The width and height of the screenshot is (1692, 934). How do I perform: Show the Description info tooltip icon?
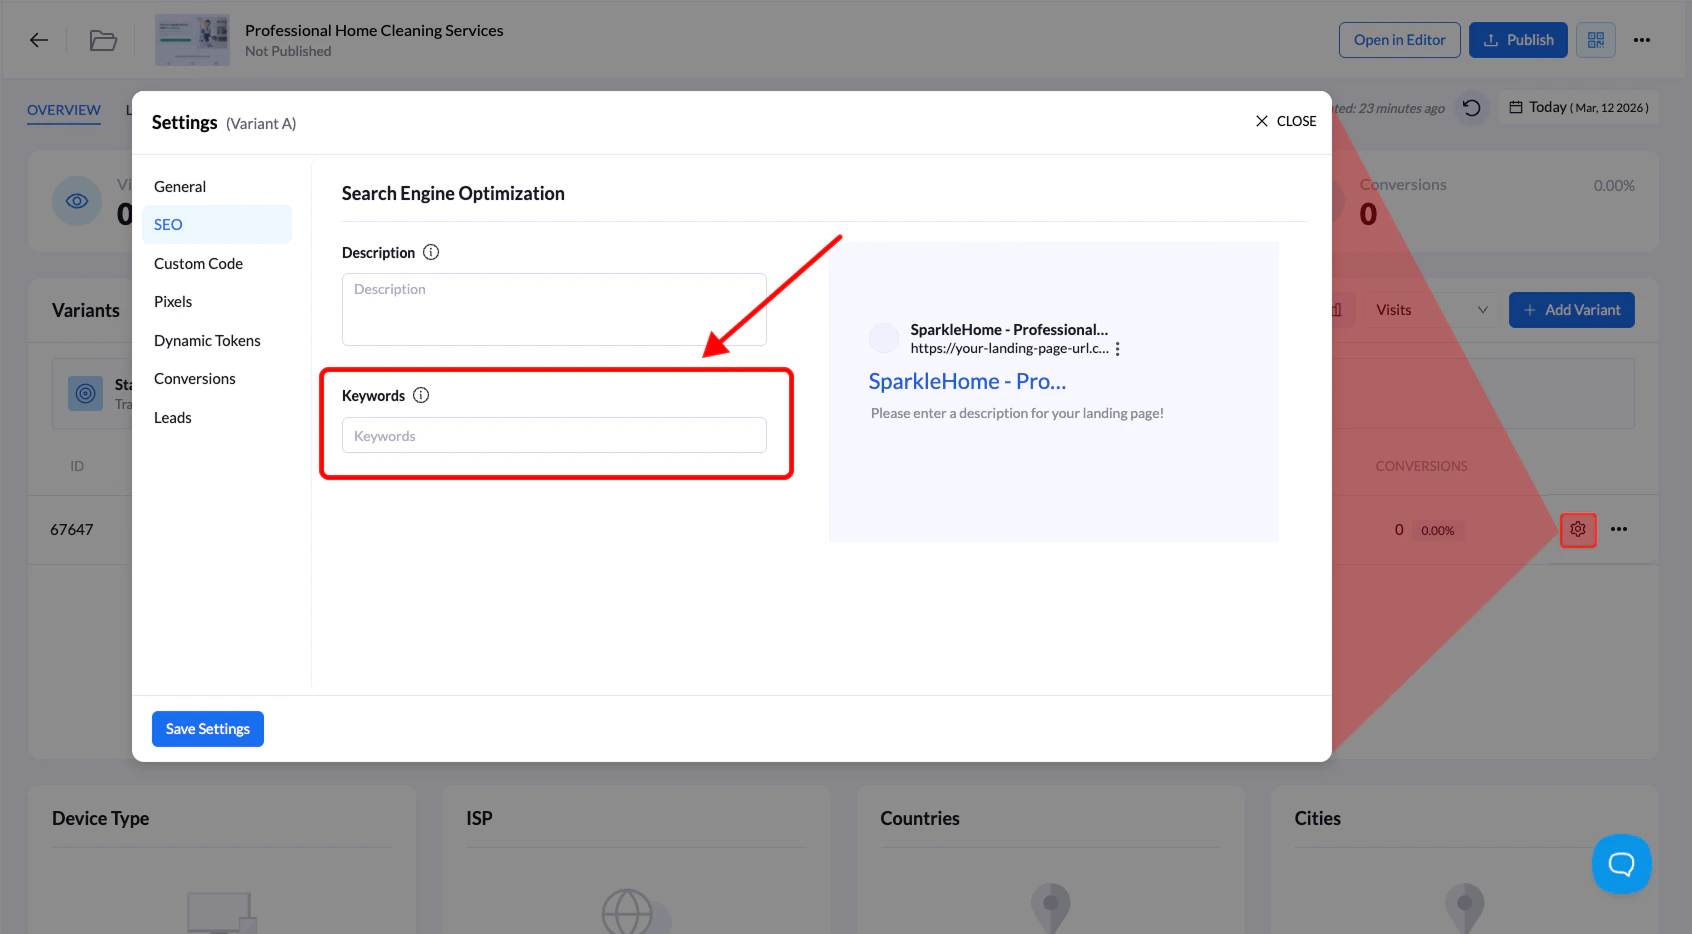431,252
